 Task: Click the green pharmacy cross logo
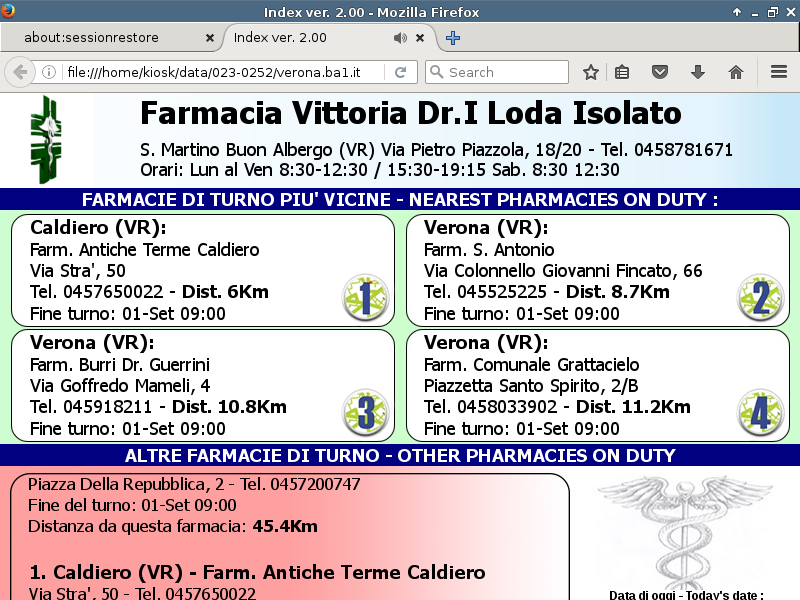(47, 140)
